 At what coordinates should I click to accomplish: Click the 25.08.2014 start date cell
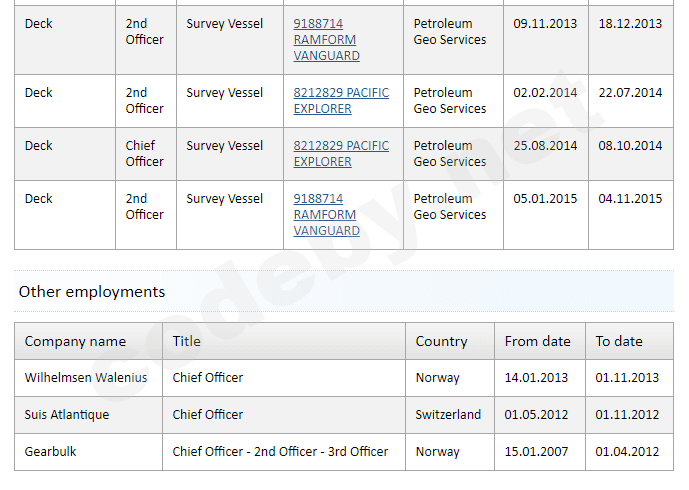click(545, 146)
